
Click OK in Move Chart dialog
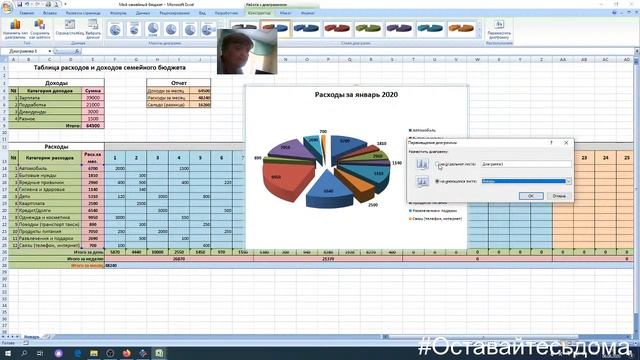[x=531, y=196]
